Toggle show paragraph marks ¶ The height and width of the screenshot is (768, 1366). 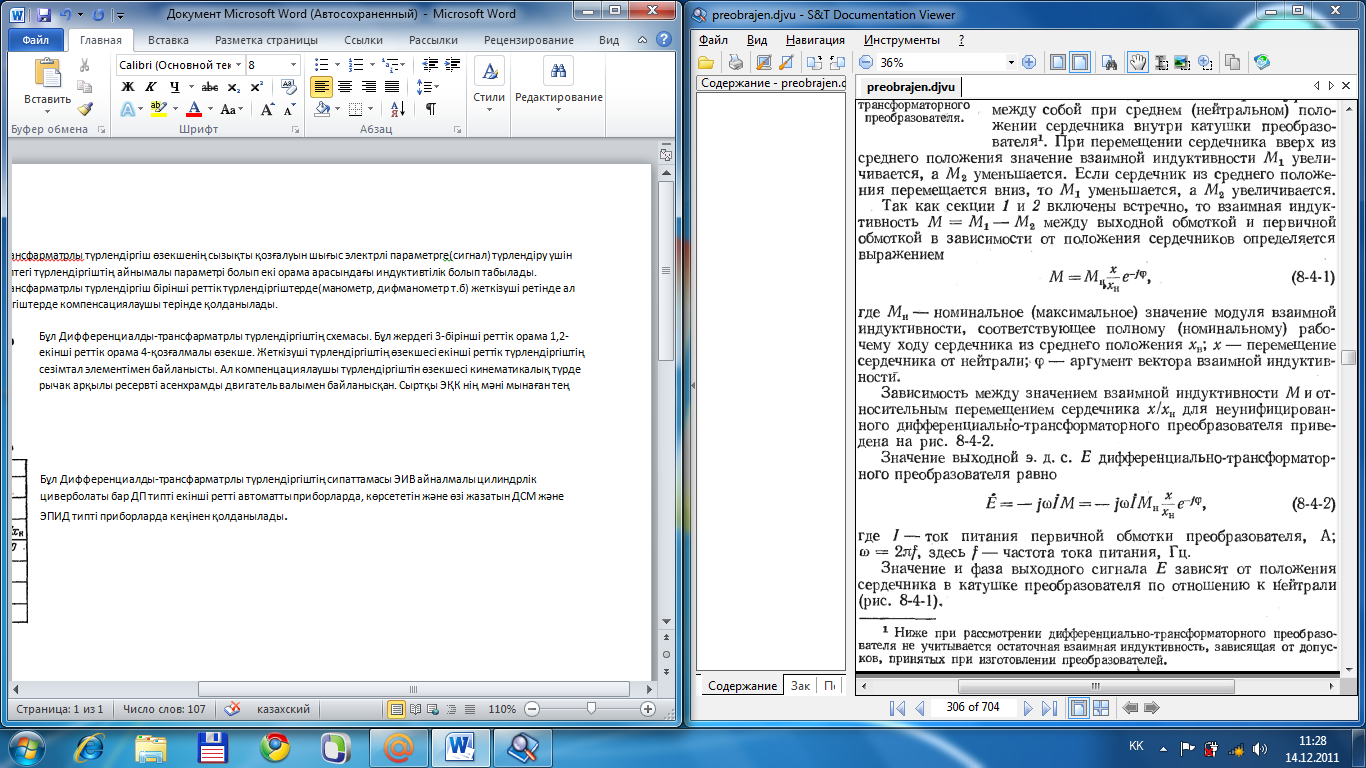(431, 109)
